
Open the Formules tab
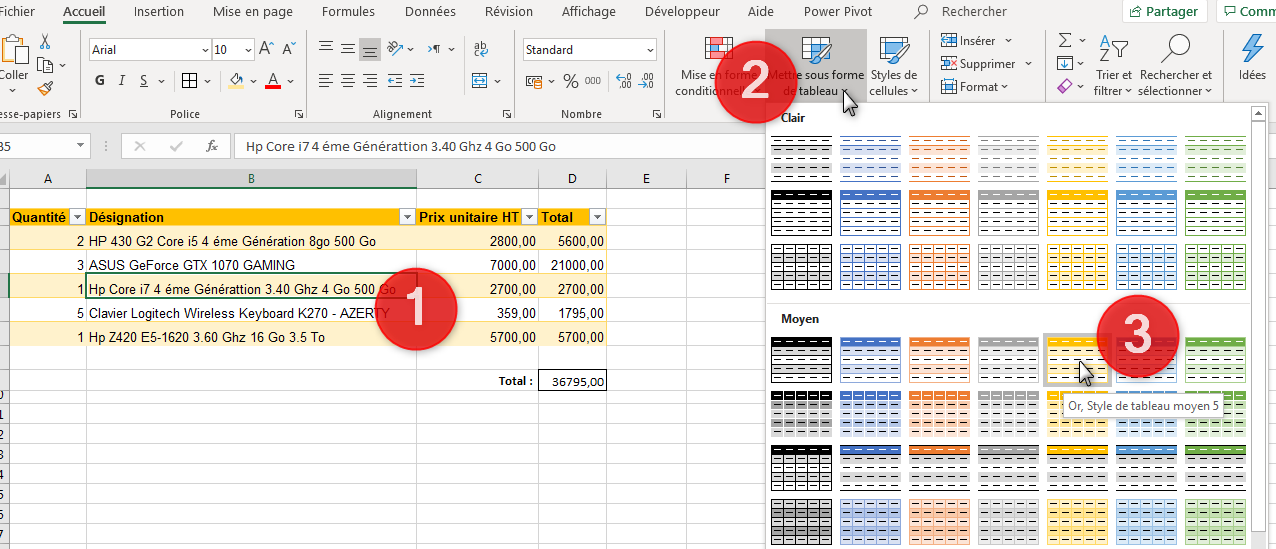349,12
